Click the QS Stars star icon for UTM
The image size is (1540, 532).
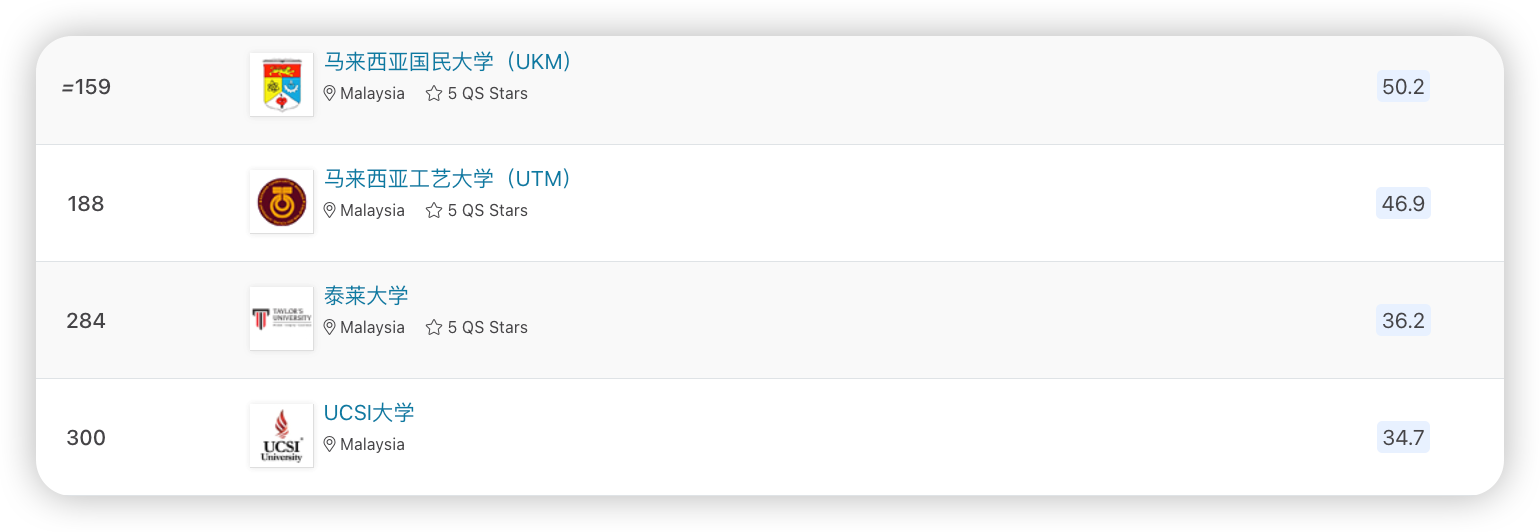tap(434, 210)
